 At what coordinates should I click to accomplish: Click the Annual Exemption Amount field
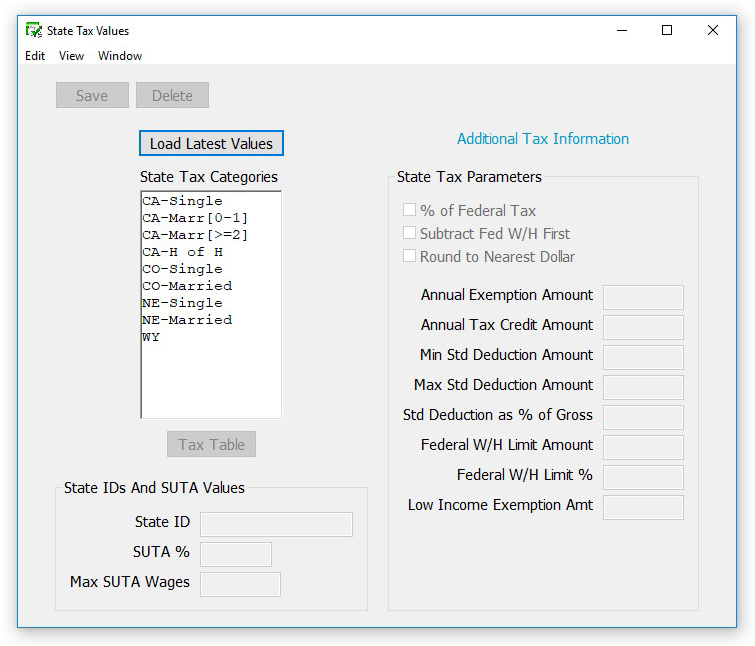(643, 297)
